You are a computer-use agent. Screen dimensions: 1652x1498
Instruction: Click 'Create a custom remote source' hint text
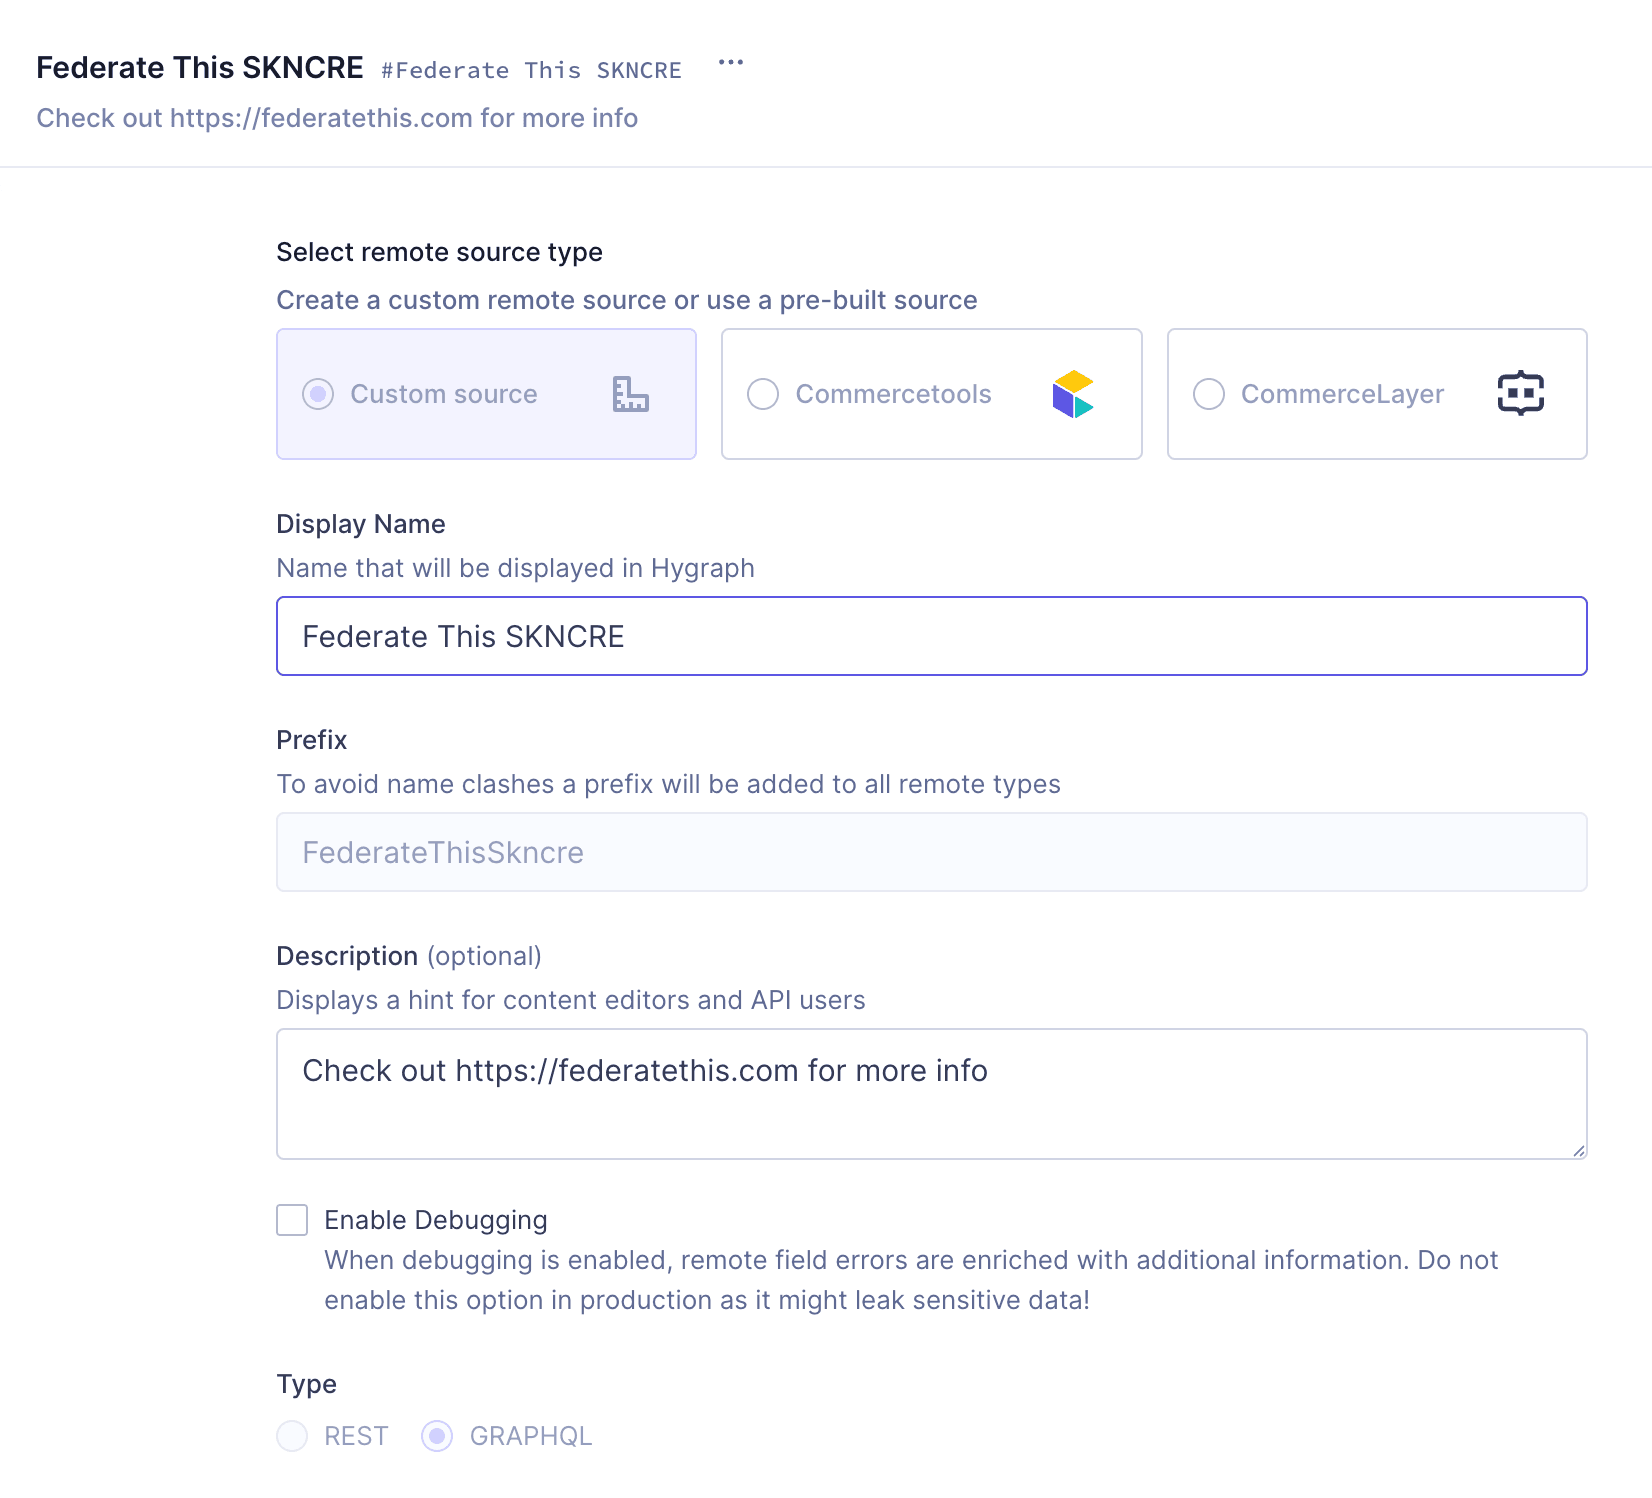pyautogui.click(x=627, y=300)
